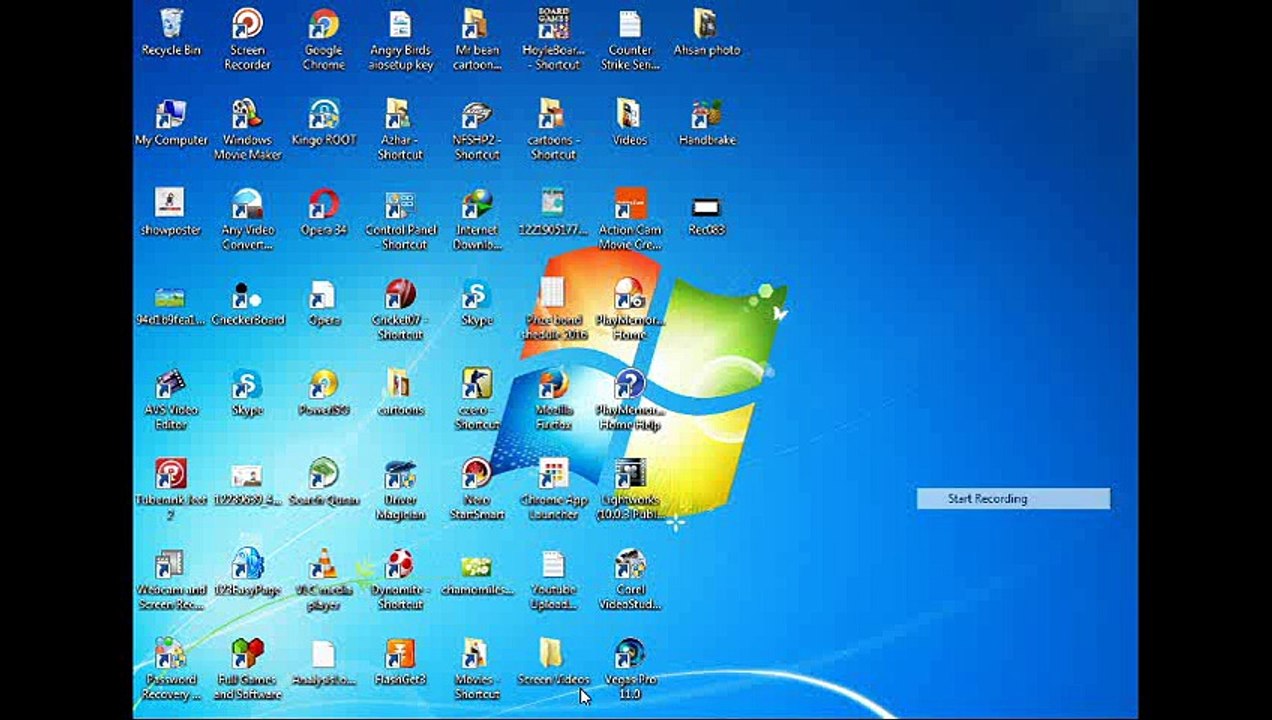Viewport: 1272px width, 720px height.
Task: Open the Recycle Bin
Action: click(x=171, y=33)
